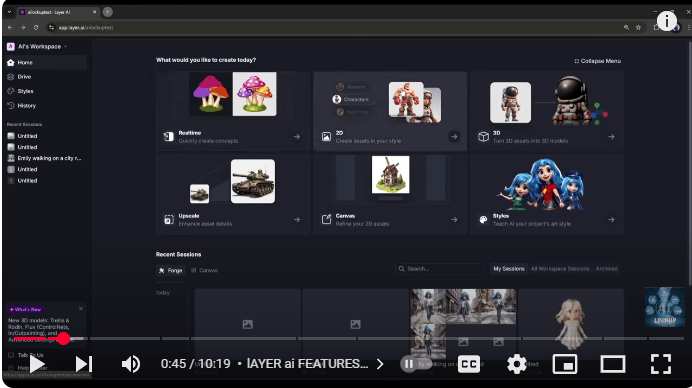
Task: Switch to theater mode view
Action: (613, 364)
